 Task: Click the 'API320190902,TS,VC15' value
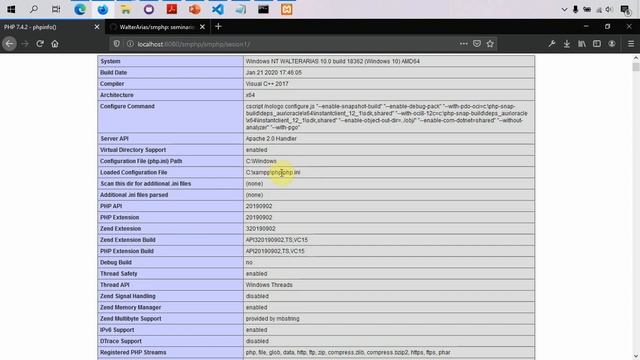pyautogui.click(x=277, y=240)
